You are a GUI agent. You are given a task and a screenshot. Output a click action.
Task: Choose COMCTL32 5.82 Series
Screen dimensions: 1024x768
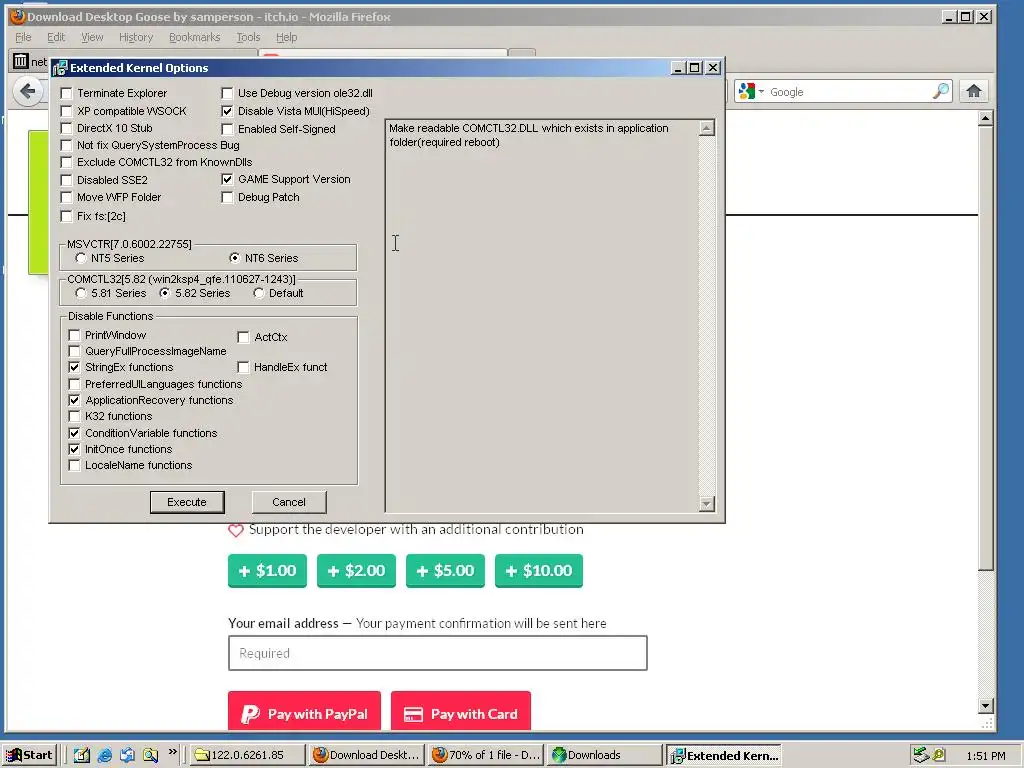click(x=165, y=293)
